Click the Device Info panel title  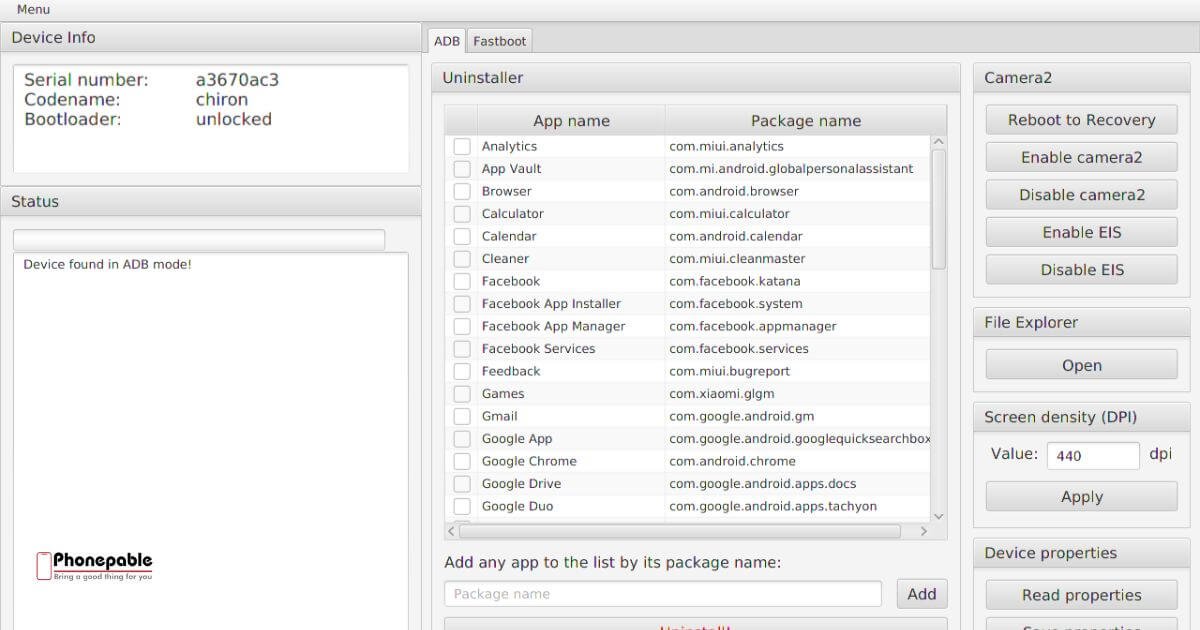point(53,38)
